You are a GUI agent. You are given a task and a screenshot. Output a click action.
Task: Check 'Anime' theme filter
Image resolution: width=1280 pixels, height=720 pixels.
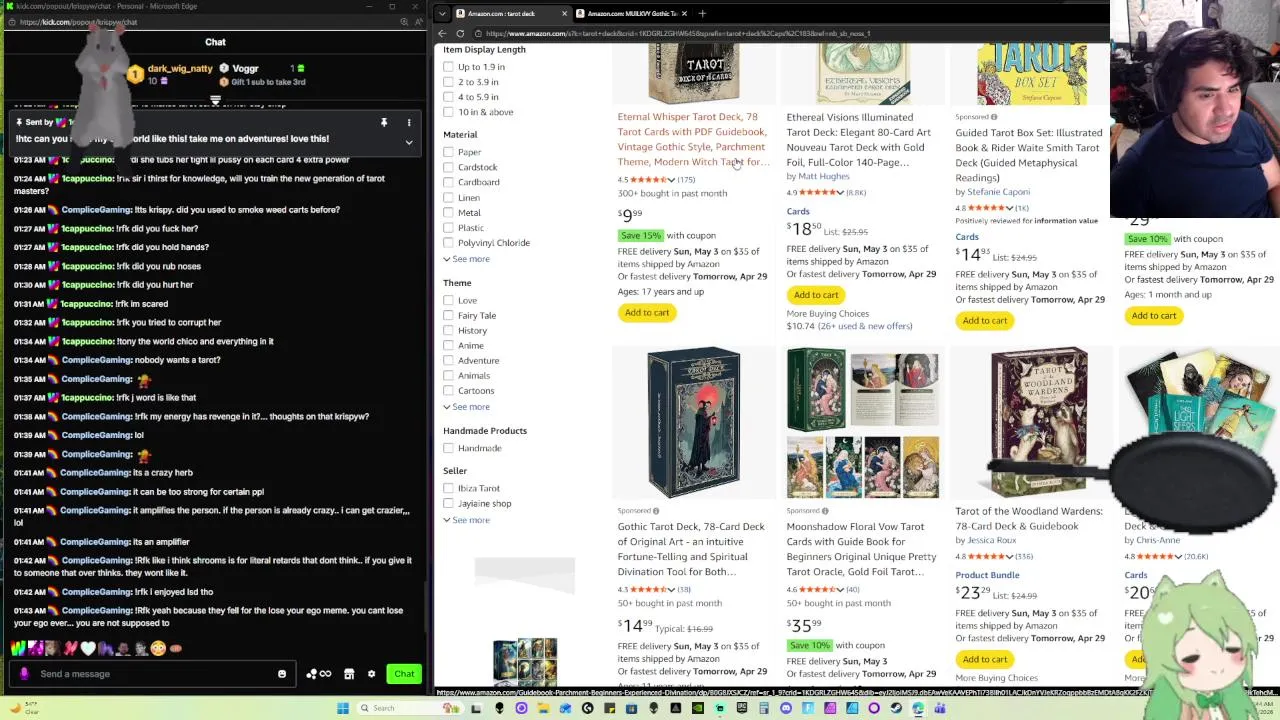tap(448, 345)
